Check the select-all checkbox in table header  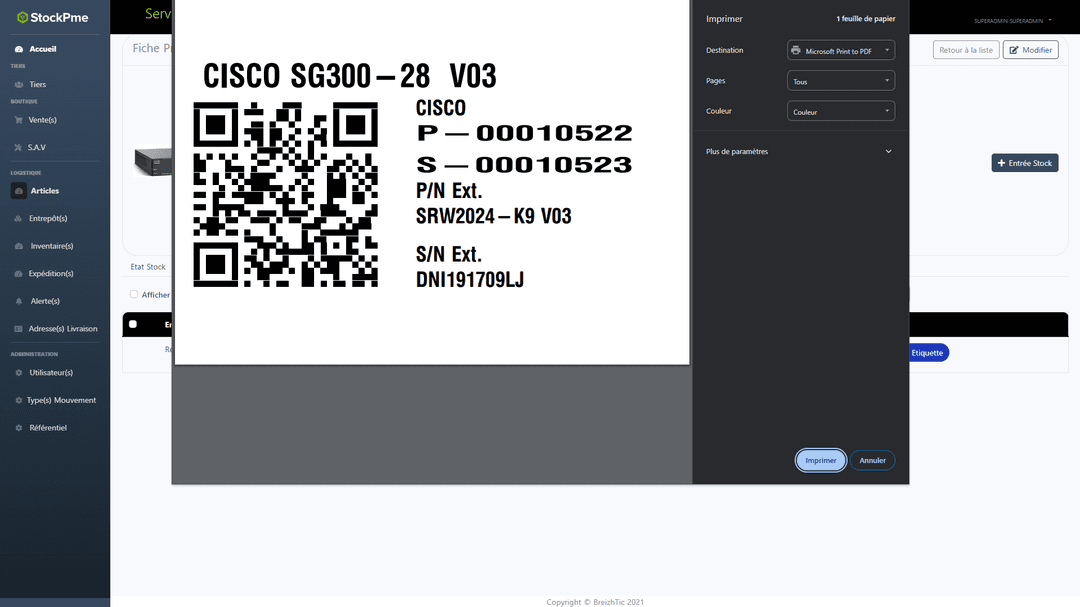pyautogui.click(x=133, y=324)
